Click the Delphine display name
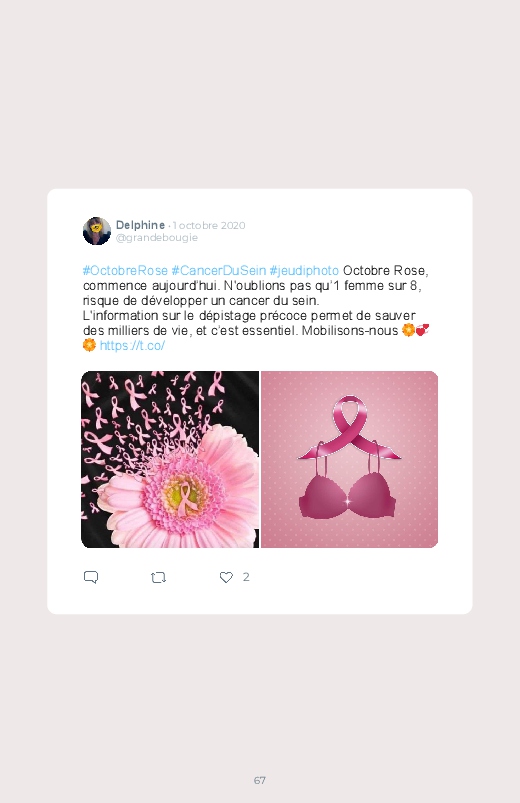 140,225
